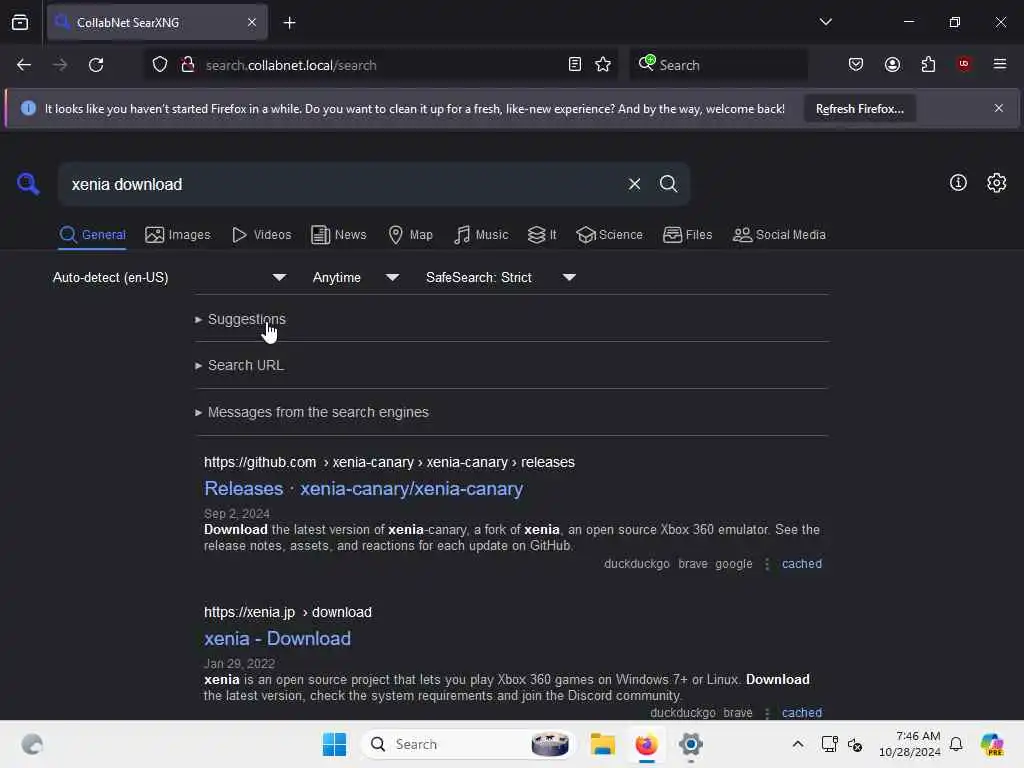
Task: Reload the current page
Action: pos(96,65)
